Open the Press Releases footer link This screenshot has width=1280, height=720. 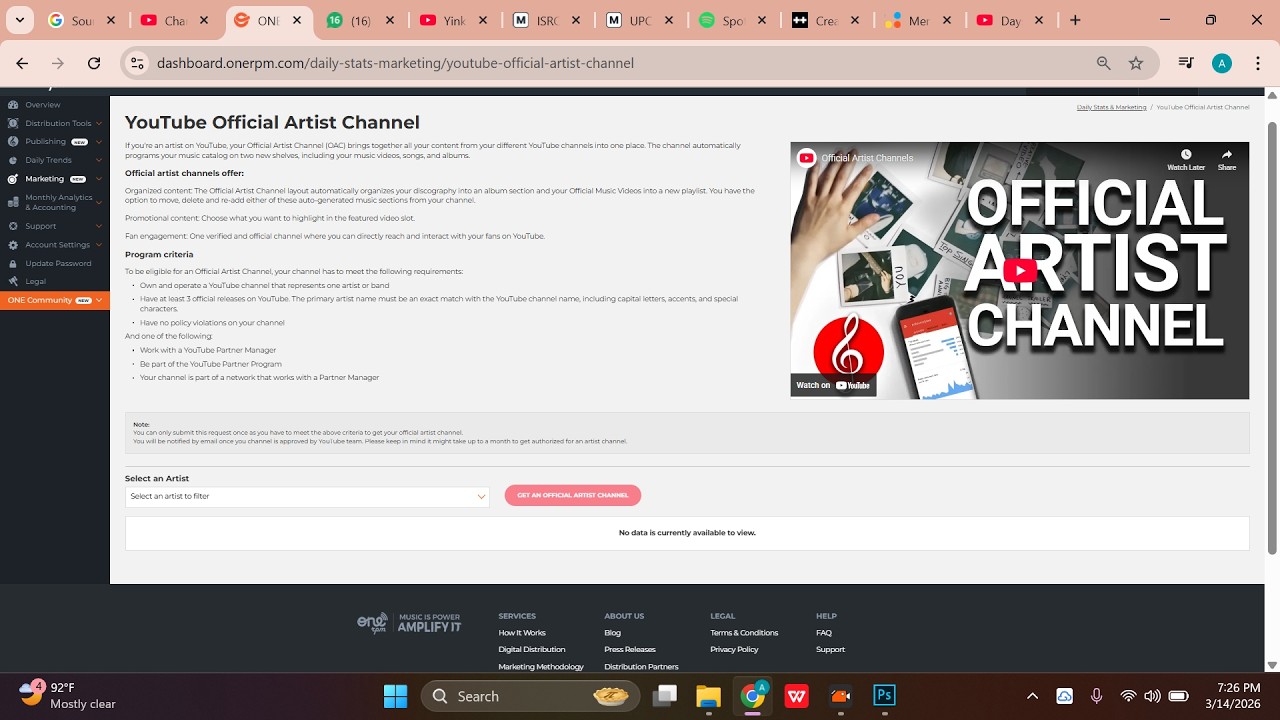click(630, 649)
